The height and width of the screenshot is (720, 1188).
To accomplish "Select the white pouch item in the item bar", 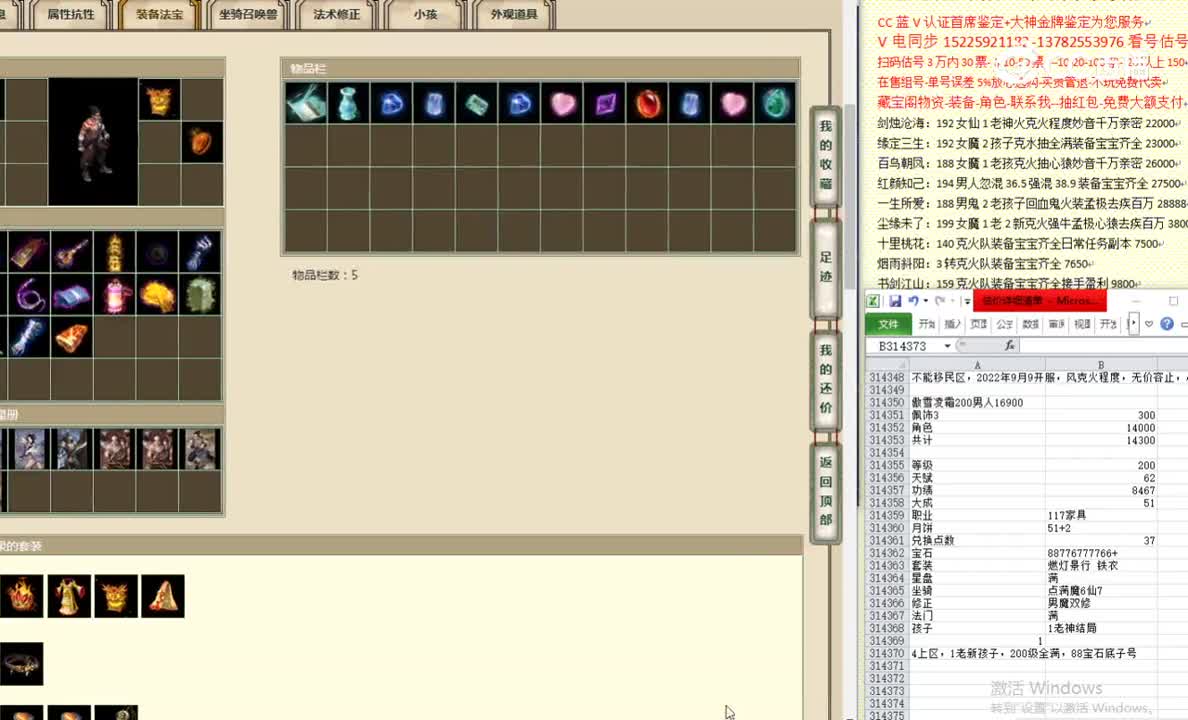I will [x=305, y=103].
